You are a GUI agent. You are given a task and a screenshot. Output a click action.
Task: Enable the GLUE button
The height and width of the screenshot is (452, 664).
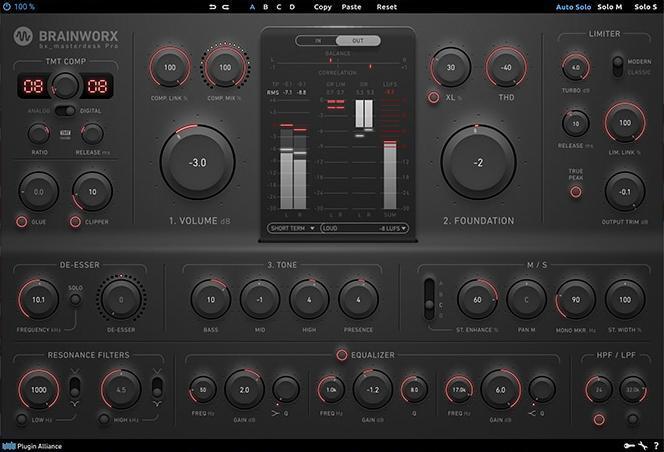coord(20,221)
